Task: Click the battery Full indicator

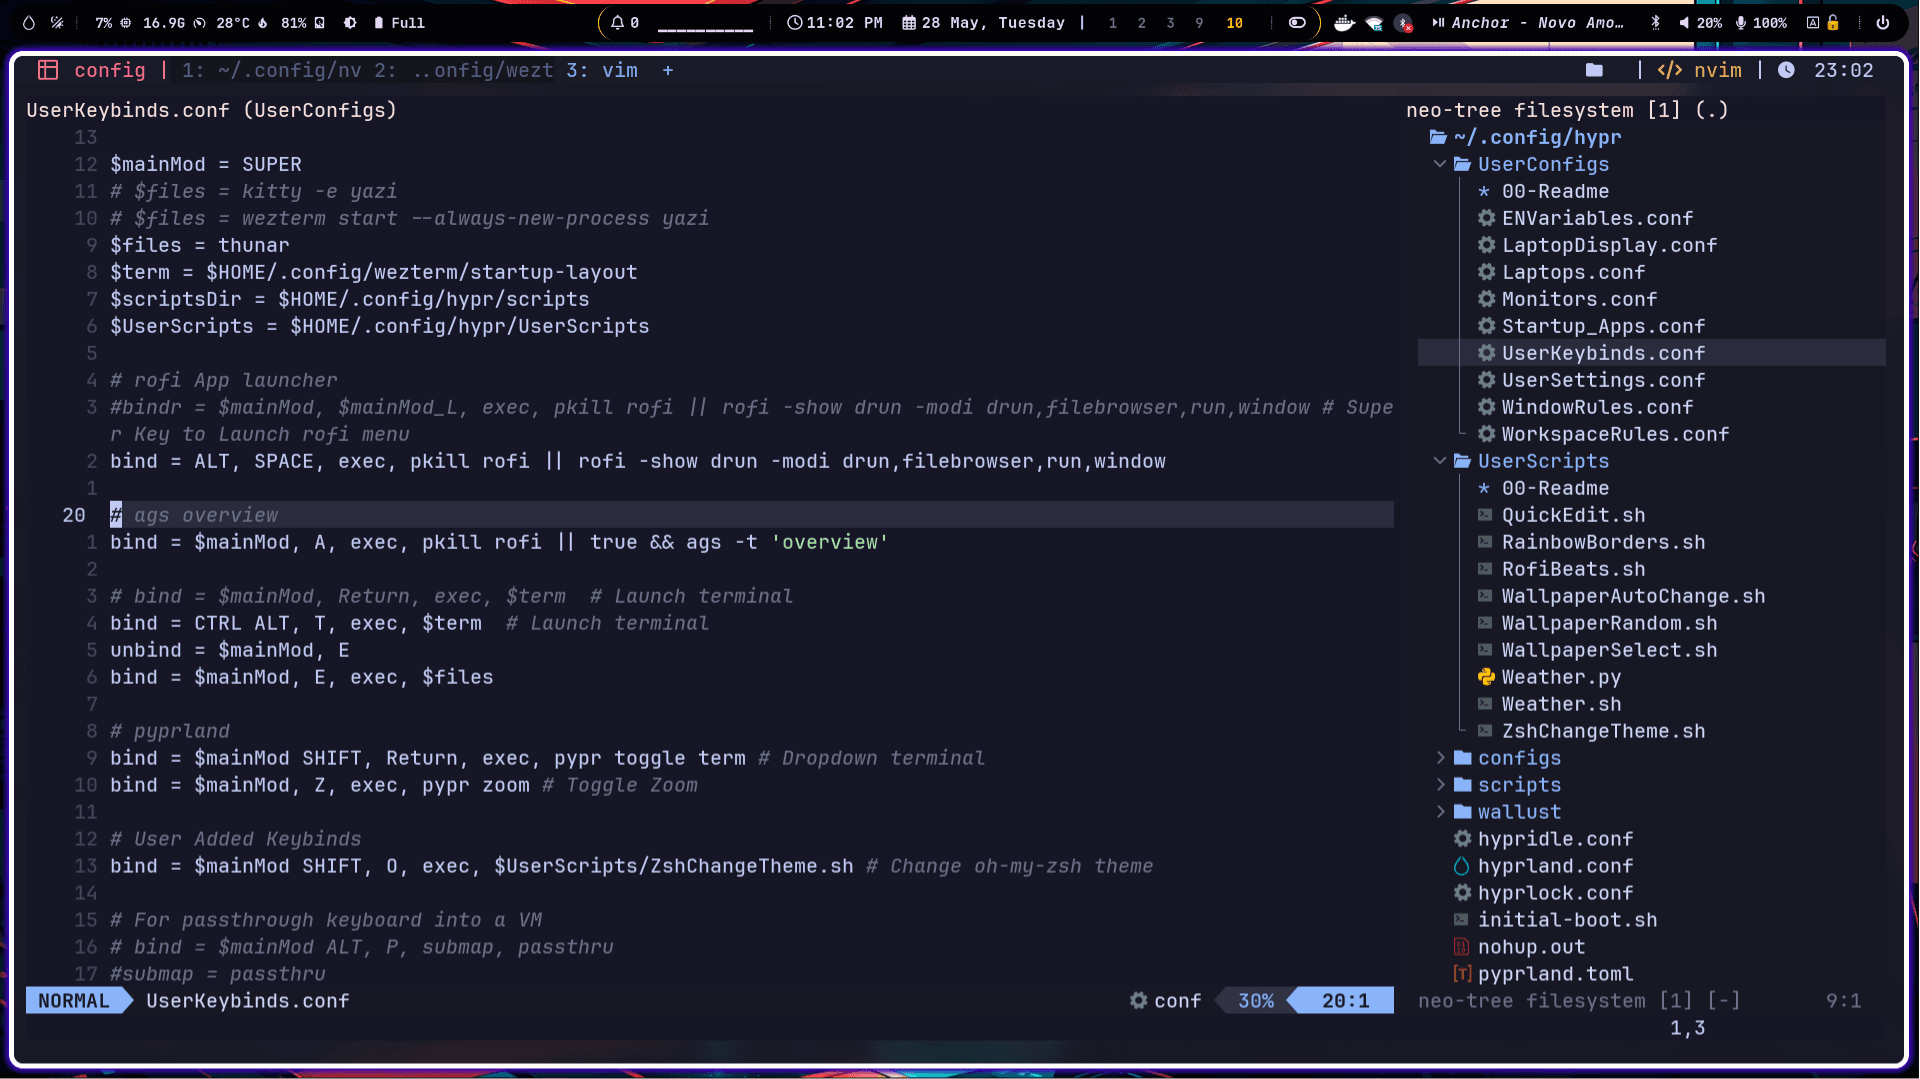Action: coord(399,23)
